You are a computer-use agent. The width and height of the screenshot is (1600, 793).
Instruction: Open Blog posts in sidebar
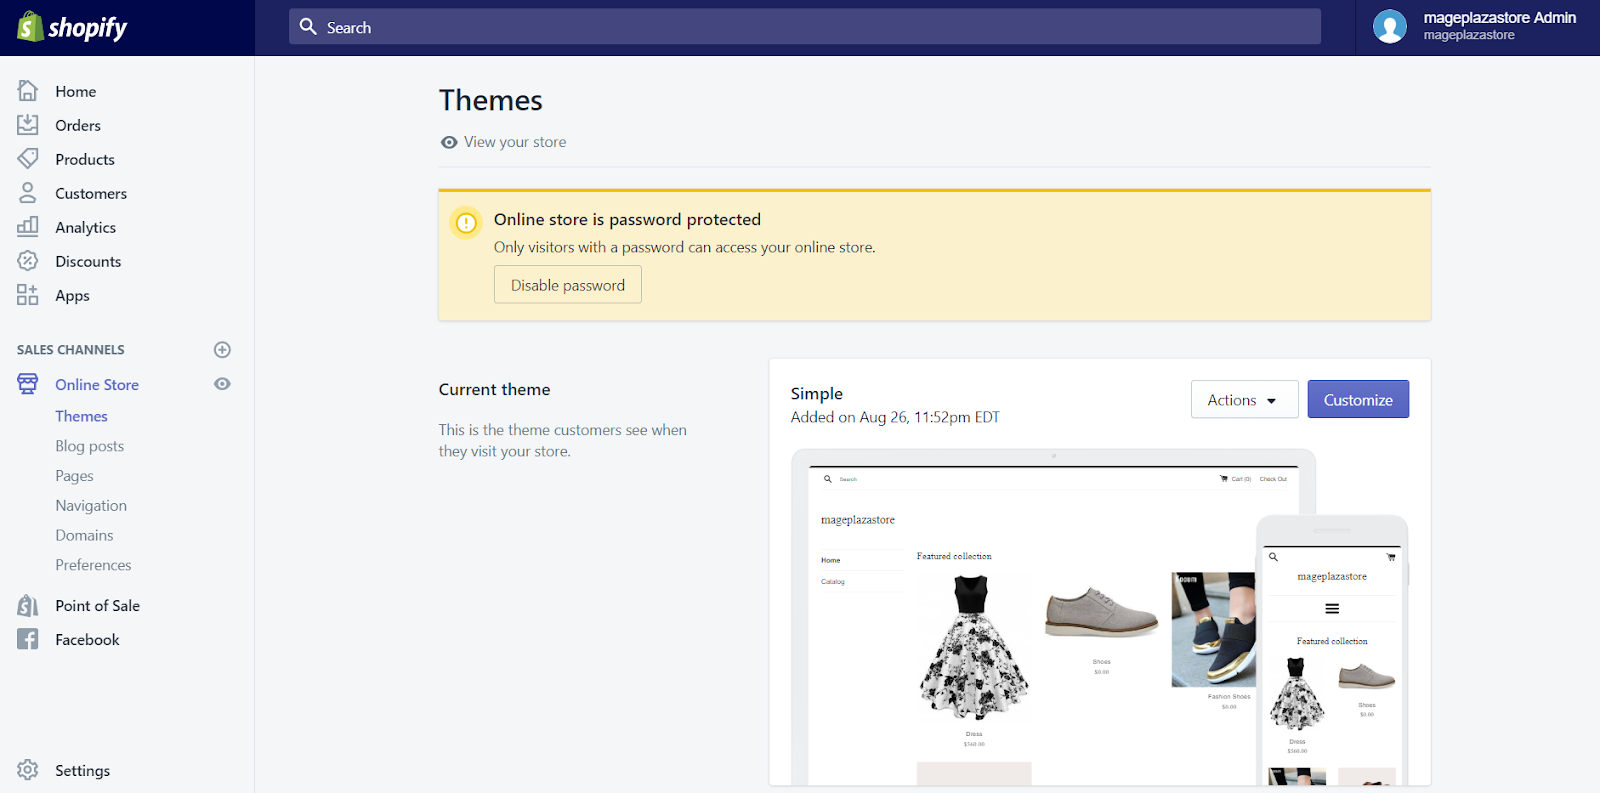tap(90, 446)
